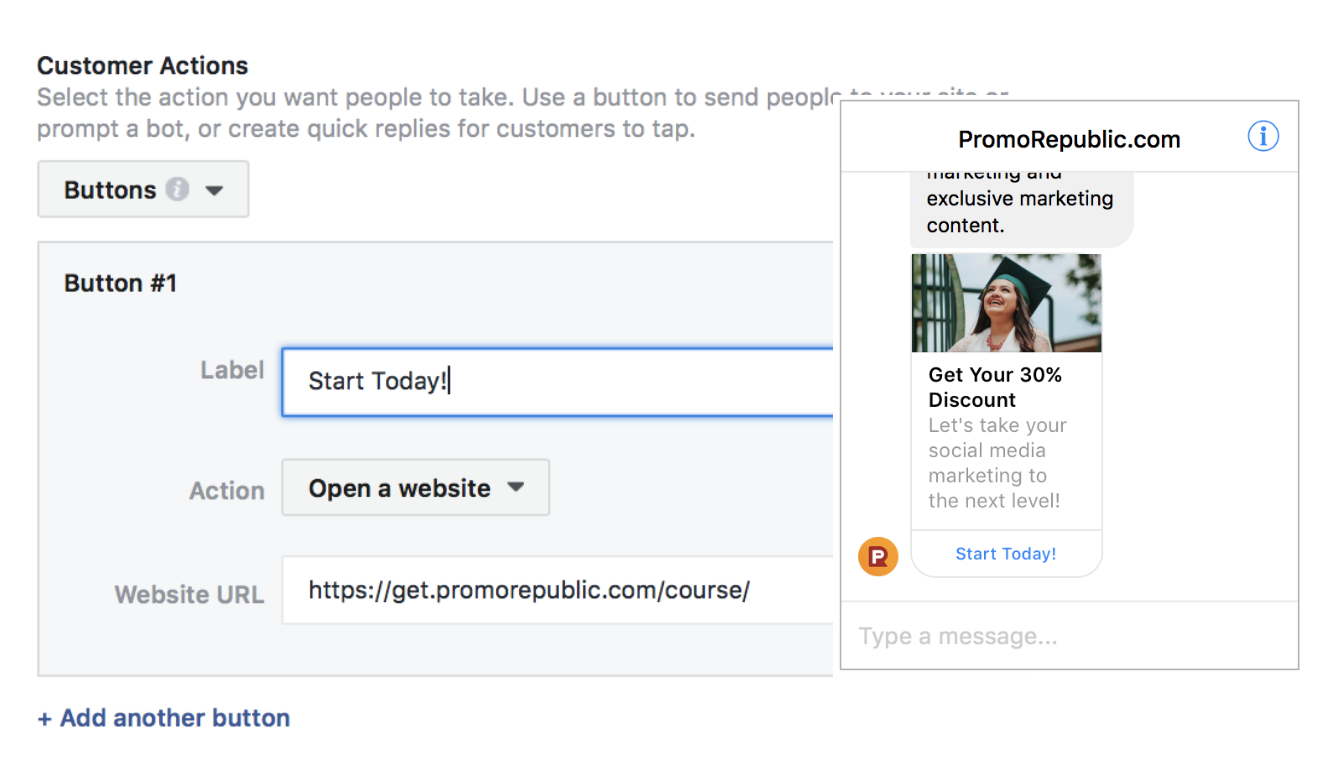Image resolution: width=1322 pixels, height=764 pixels.
Task: Click + Add another button link
Action: tap(164, 718)
